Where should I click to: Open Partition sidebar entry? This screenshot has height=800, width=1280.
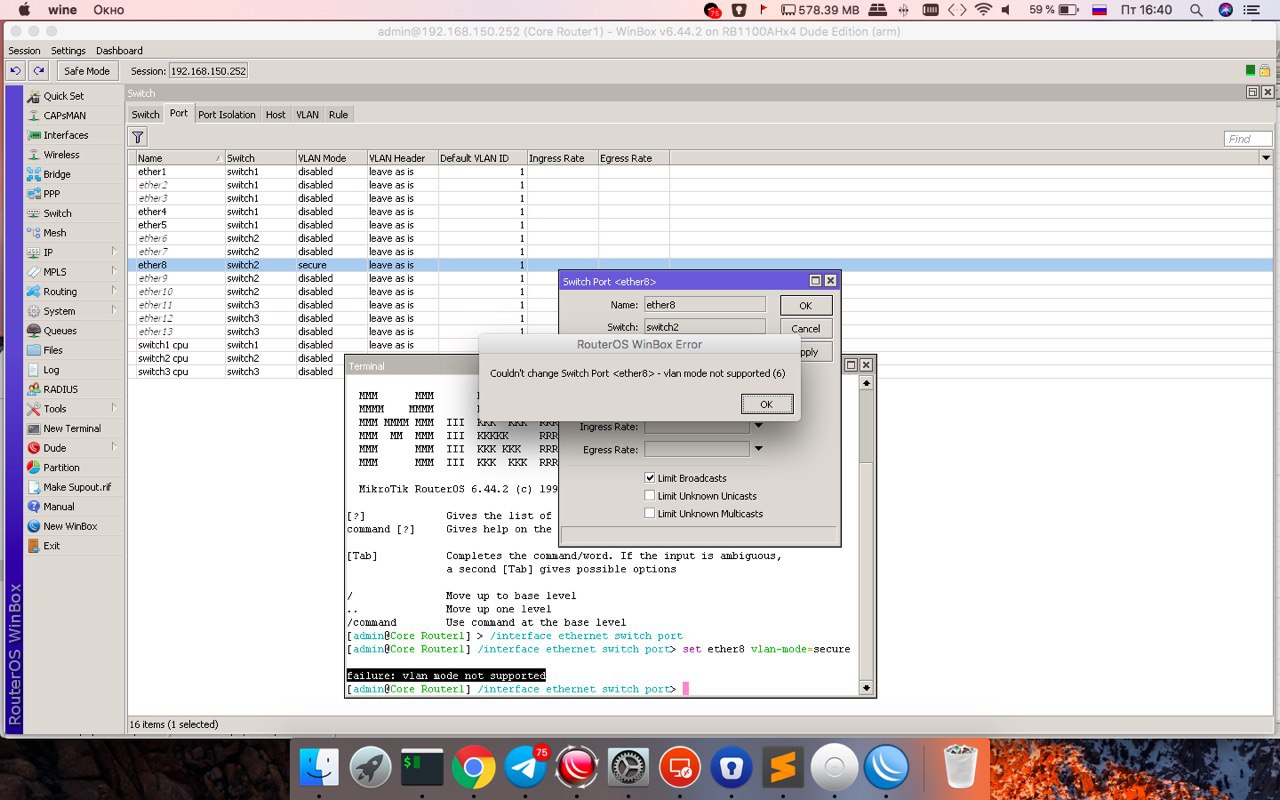(61, 467)
